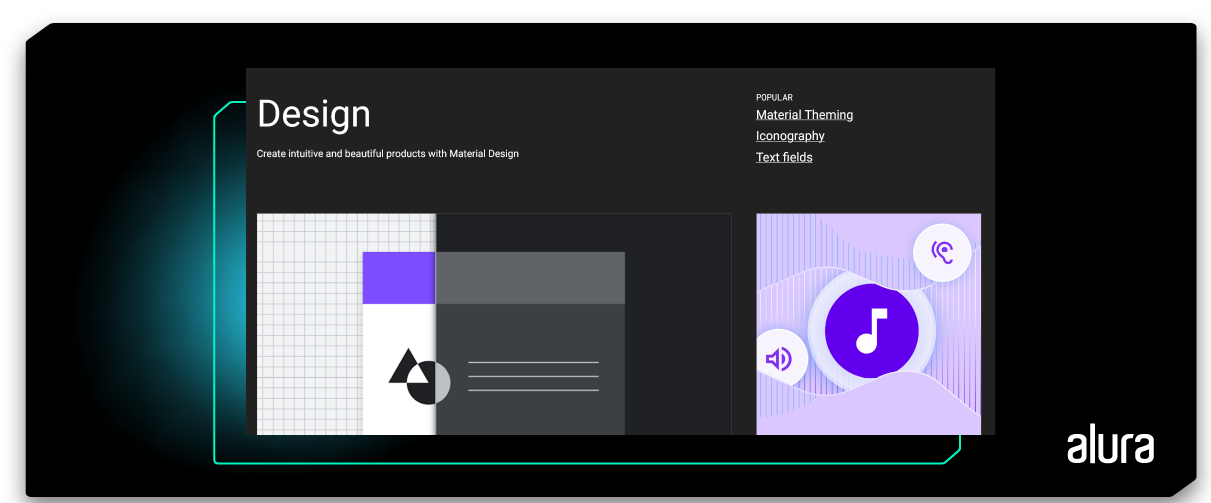The height and width of the screenshot is (503, 1211).
Task: Click the purple color block in illustration
Action: [399, 278]
